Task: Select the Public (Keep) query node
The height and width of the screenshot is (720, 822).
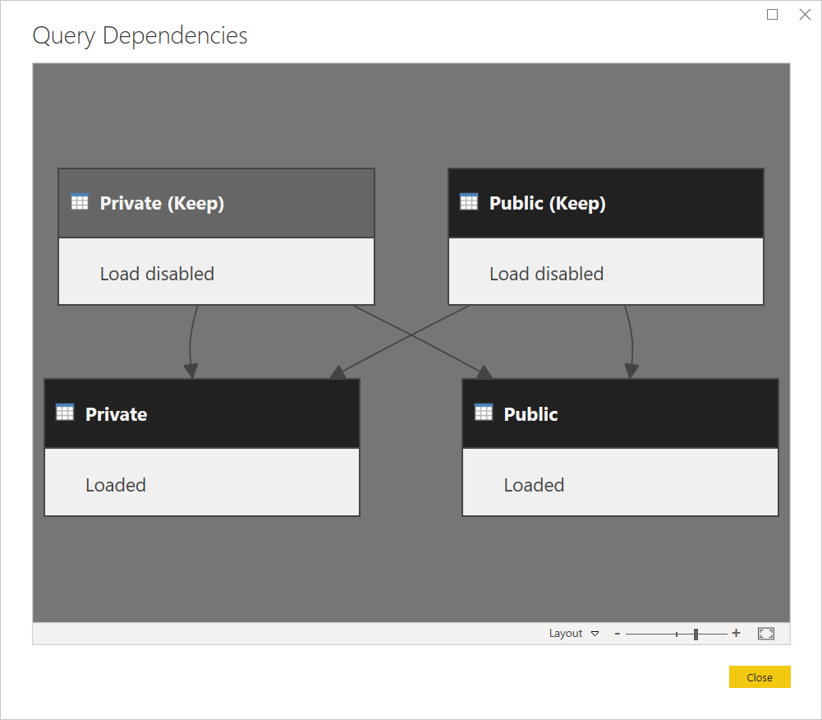Action: click(605, 202)
